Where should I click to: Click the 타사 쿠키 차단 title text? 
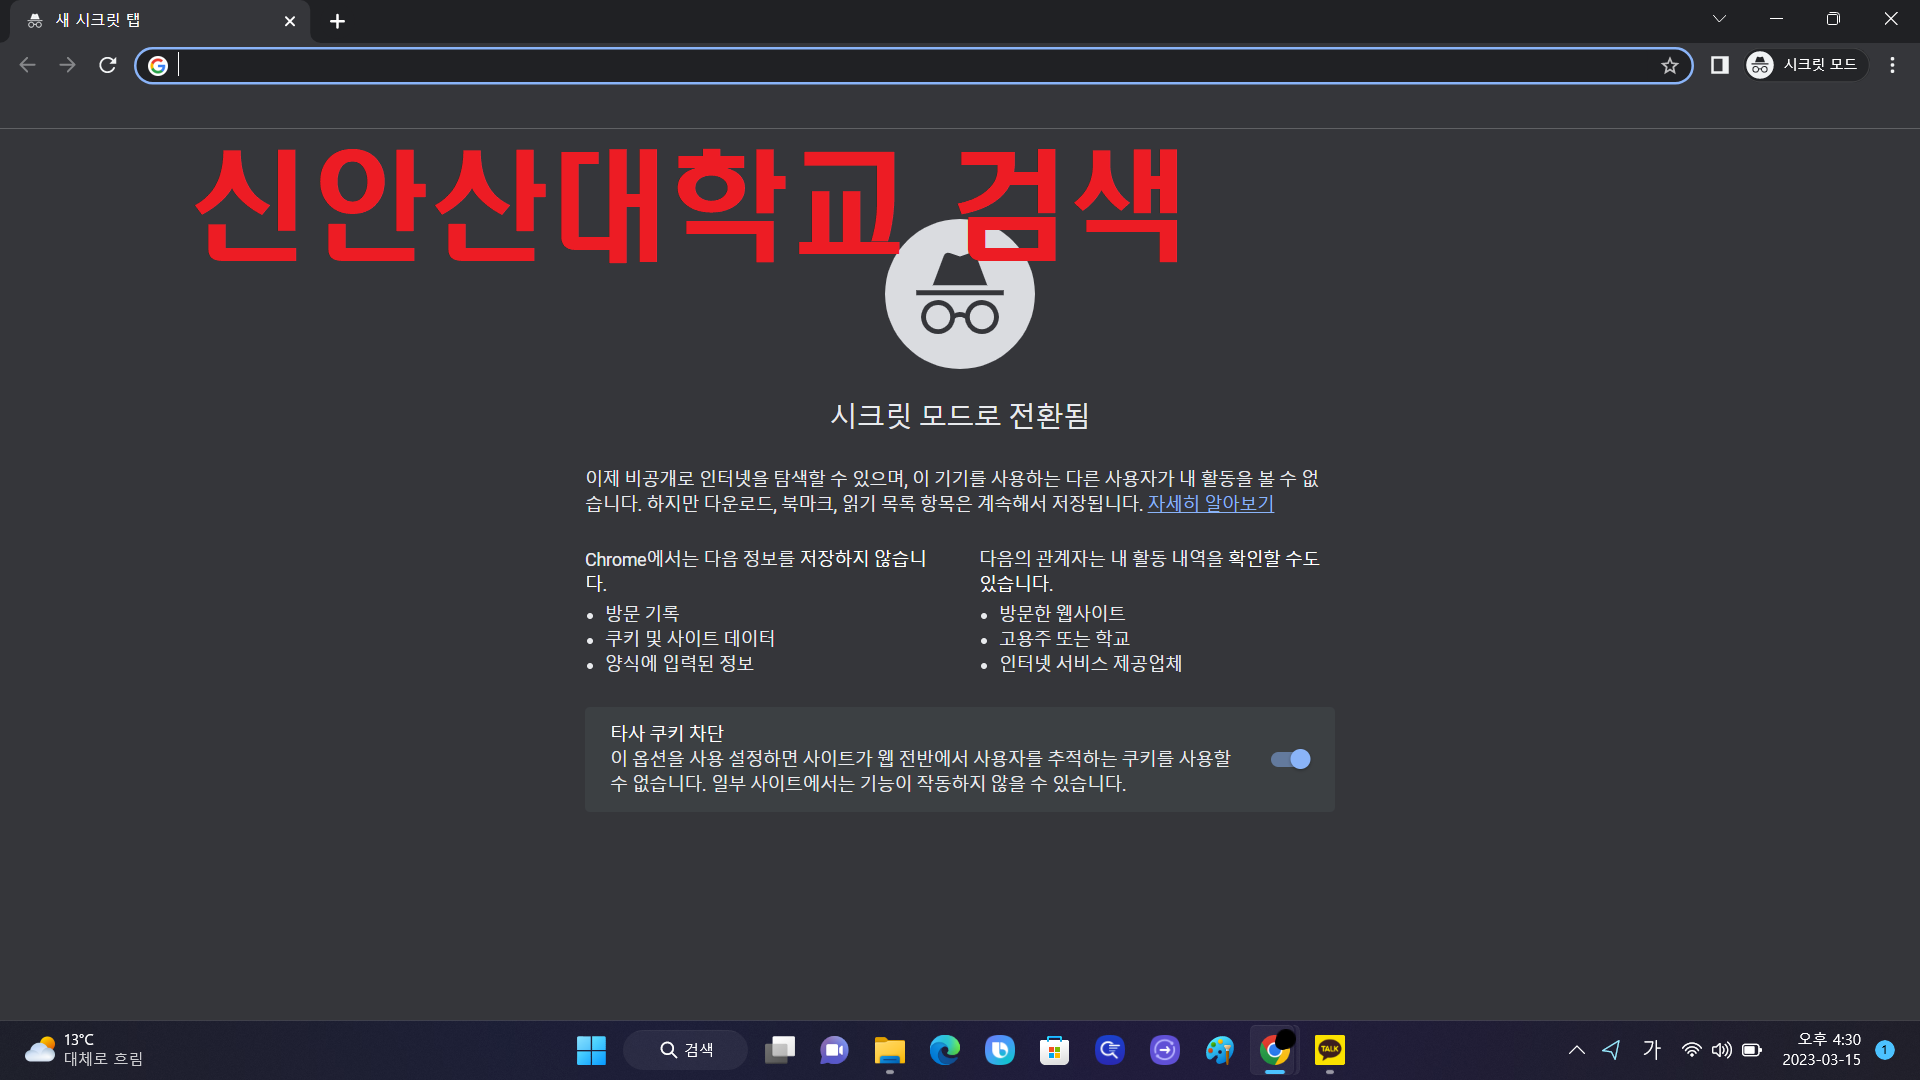667,733
